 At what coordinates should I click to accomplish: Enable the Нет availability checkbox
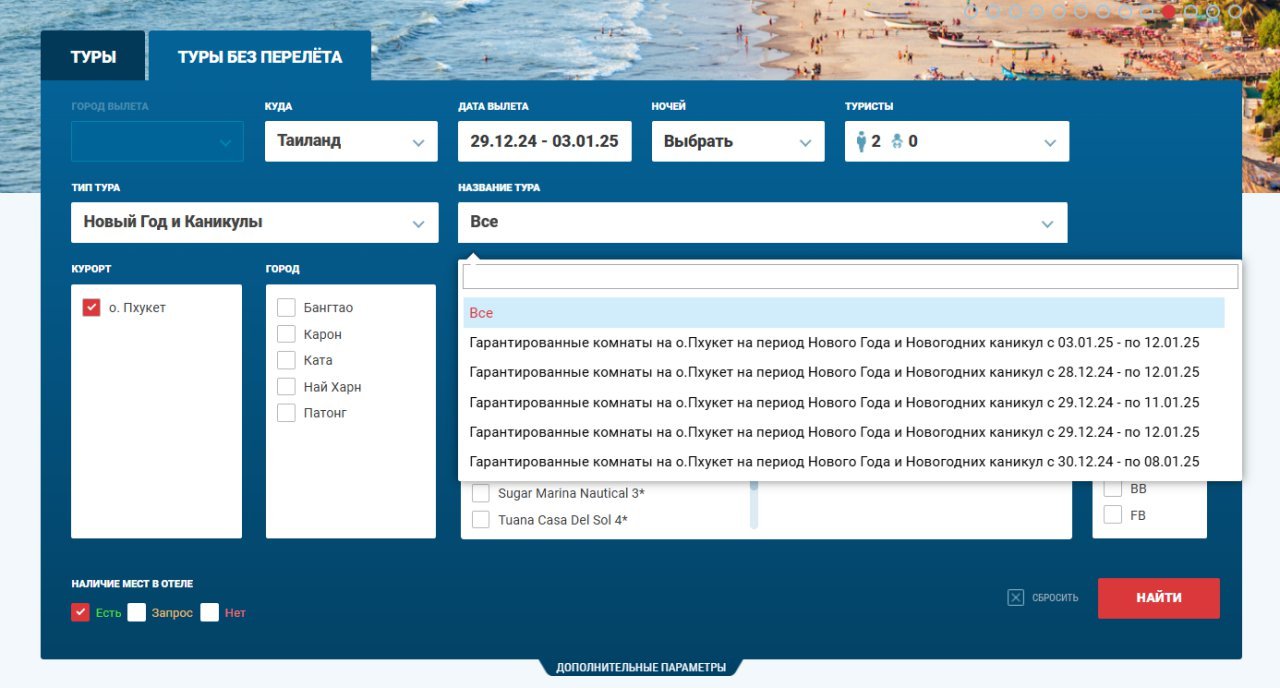point(209,612)
